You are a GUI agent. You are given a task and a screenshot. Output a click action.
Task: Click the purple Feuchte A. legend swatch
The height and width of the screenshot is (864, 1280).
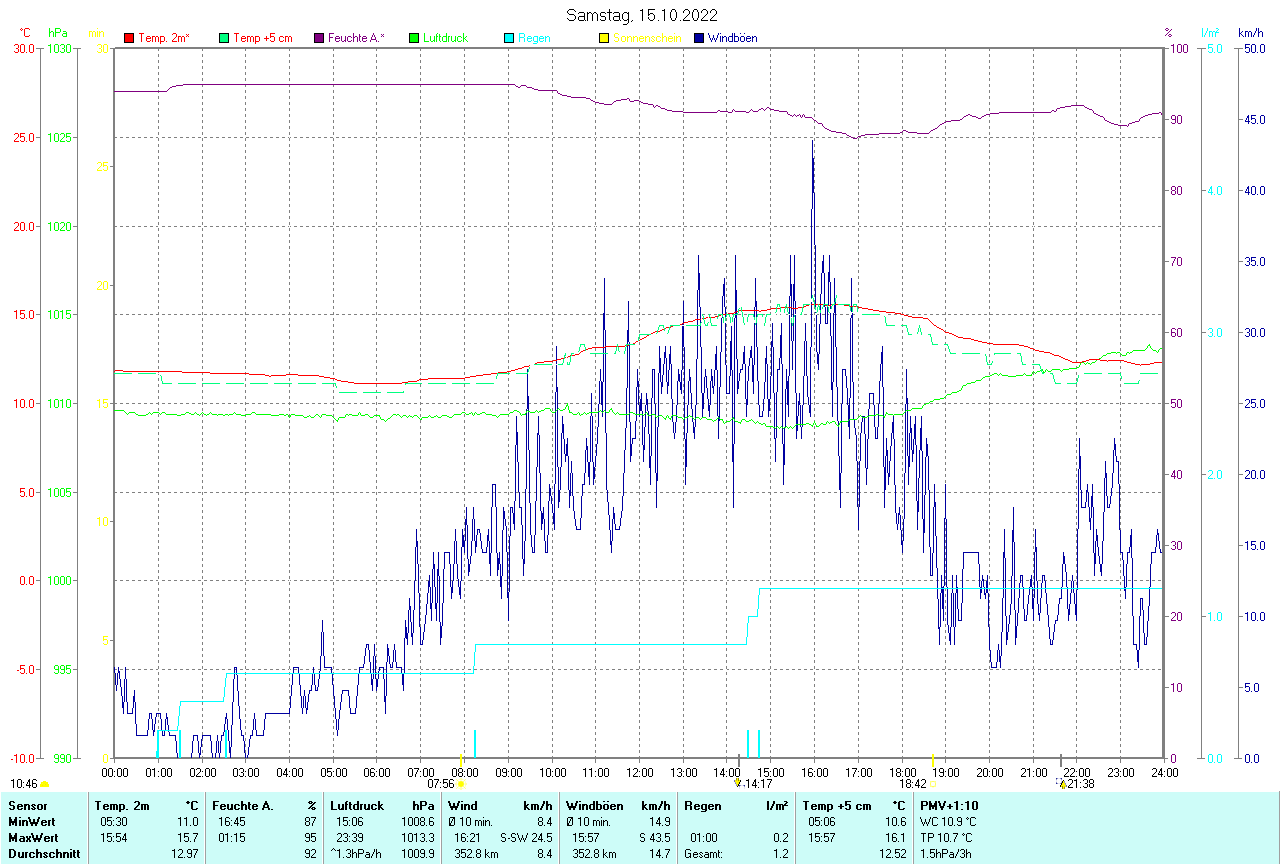319,38
